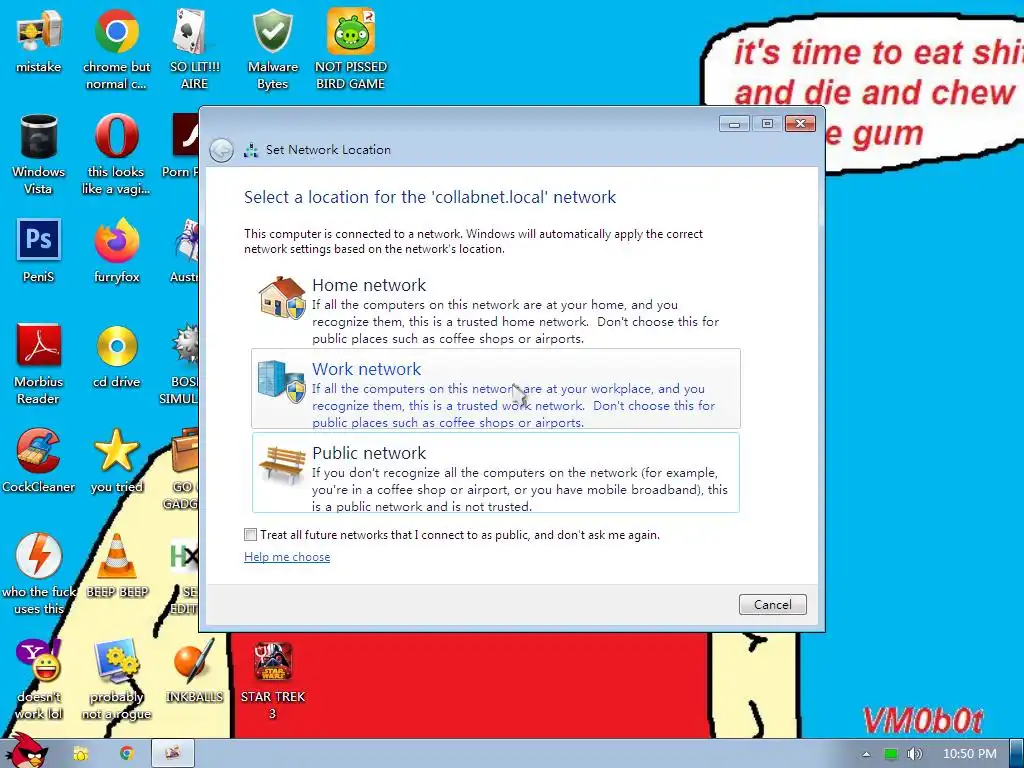Choose the Work network option

496,389
